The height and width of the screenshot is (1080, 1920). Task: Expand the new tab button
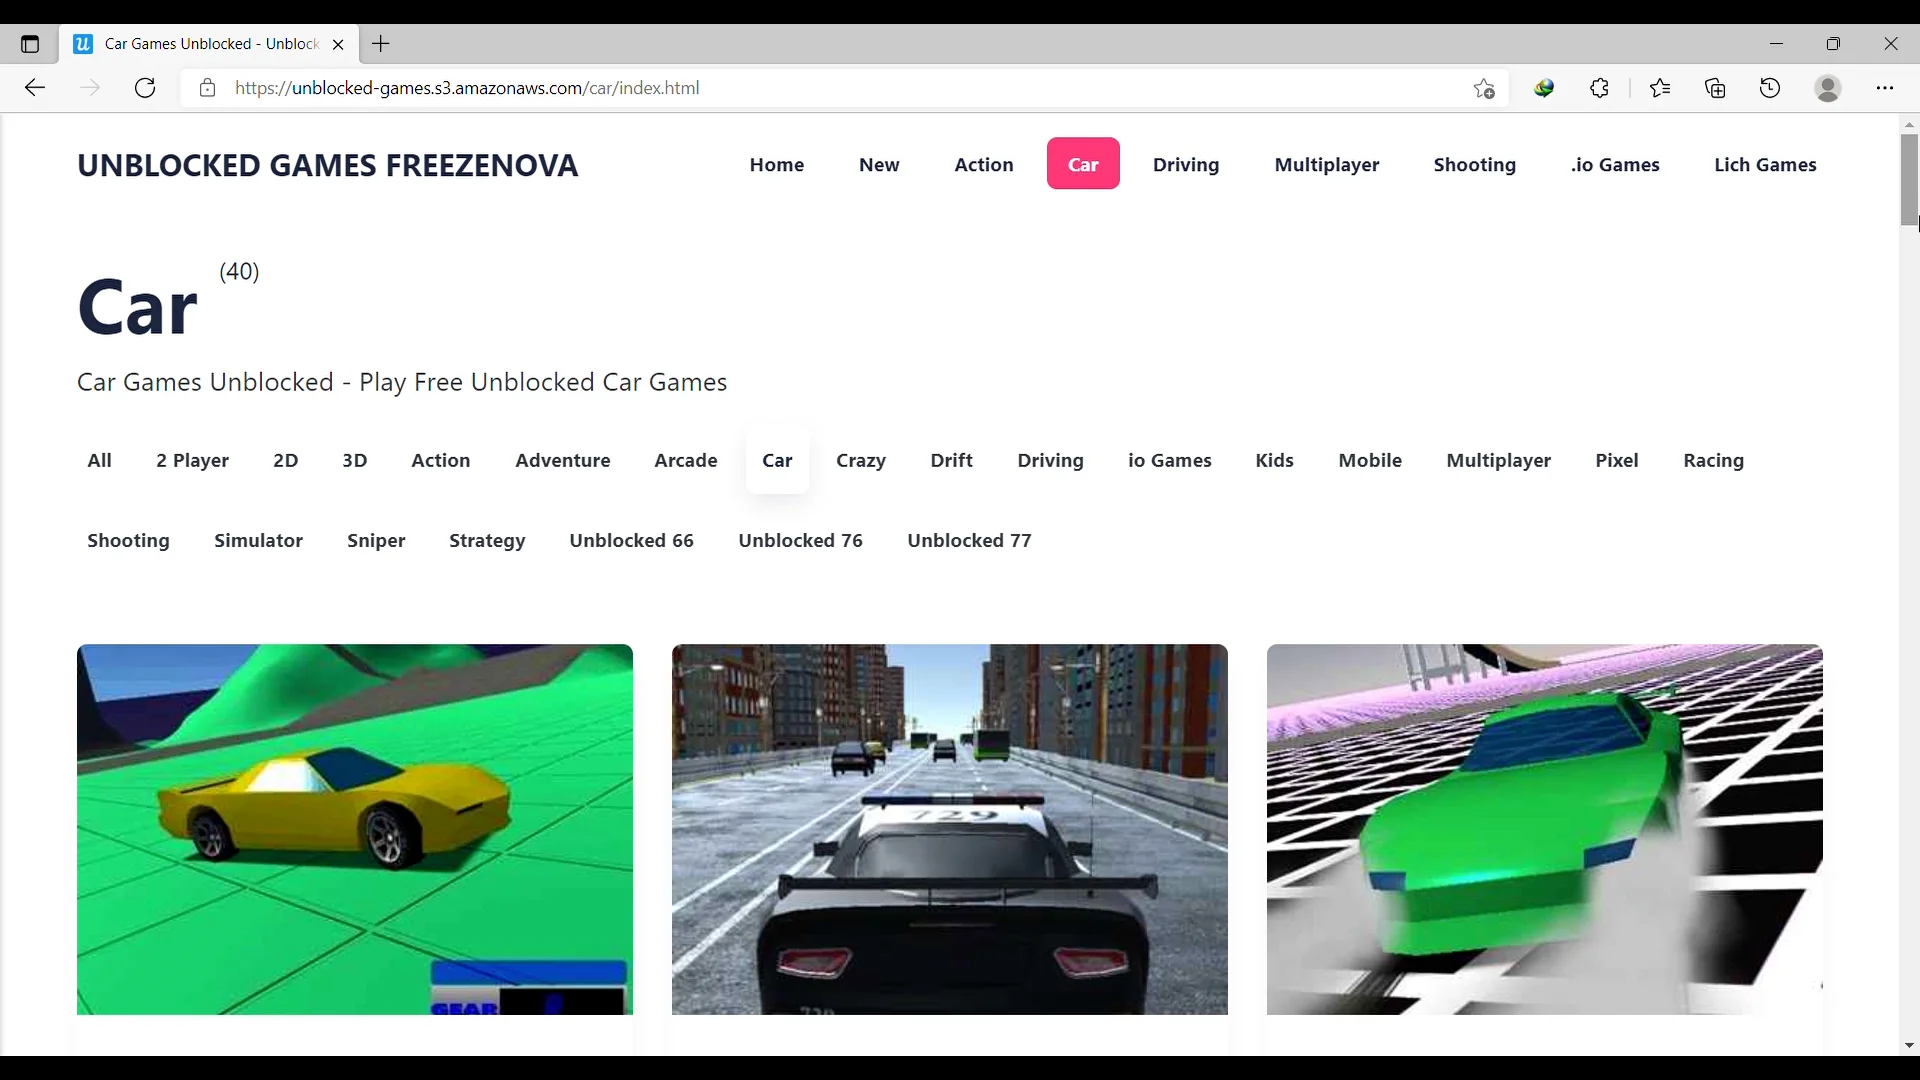coord(381,44)
